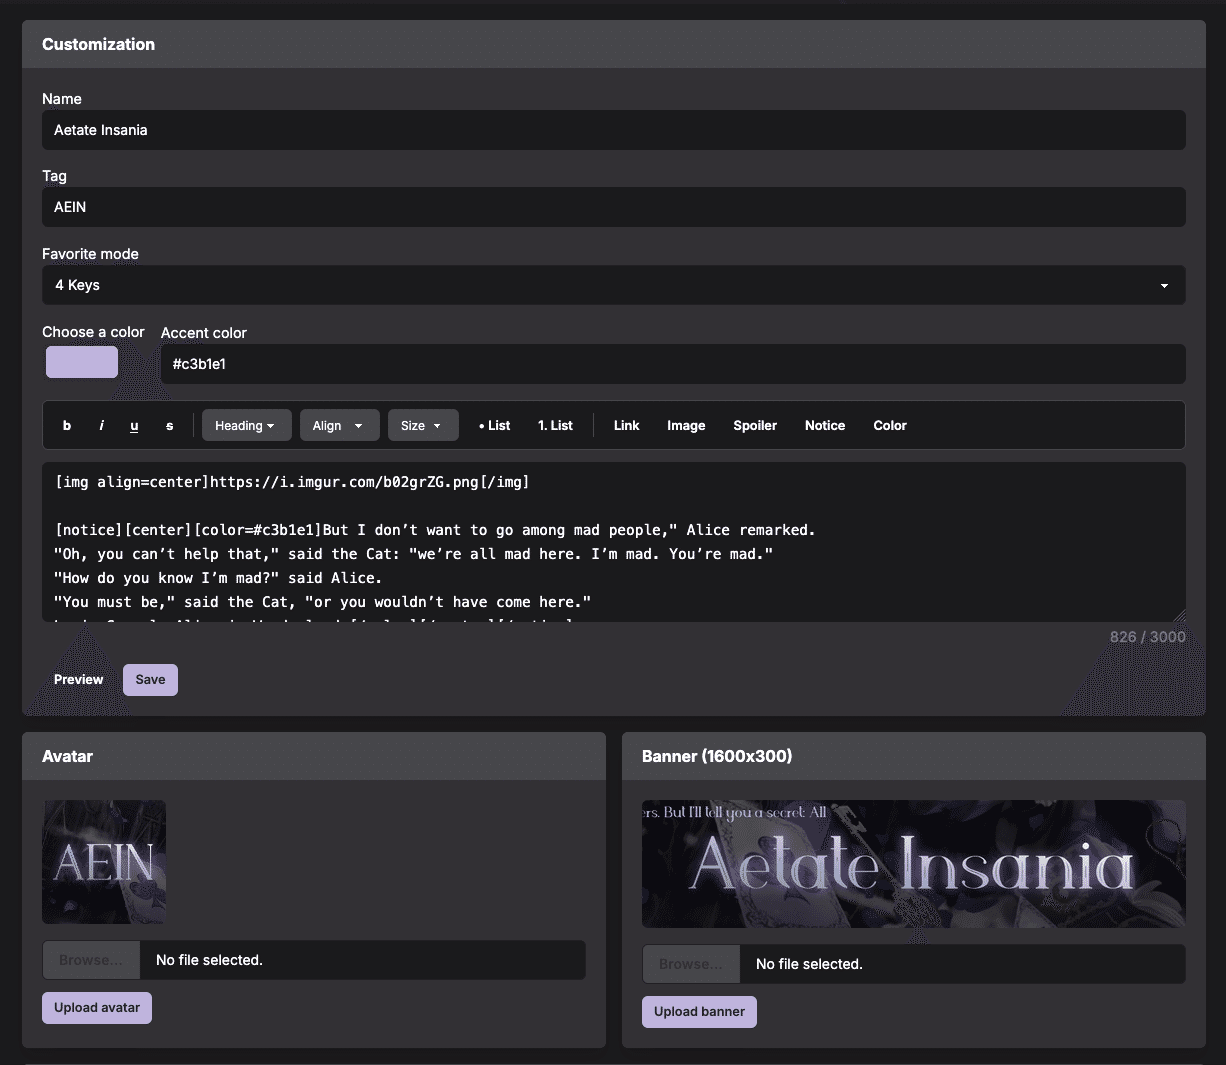Click the Favorite mode label
1226x1065 pixels.
pyautogui.click(x=90, y=254)
